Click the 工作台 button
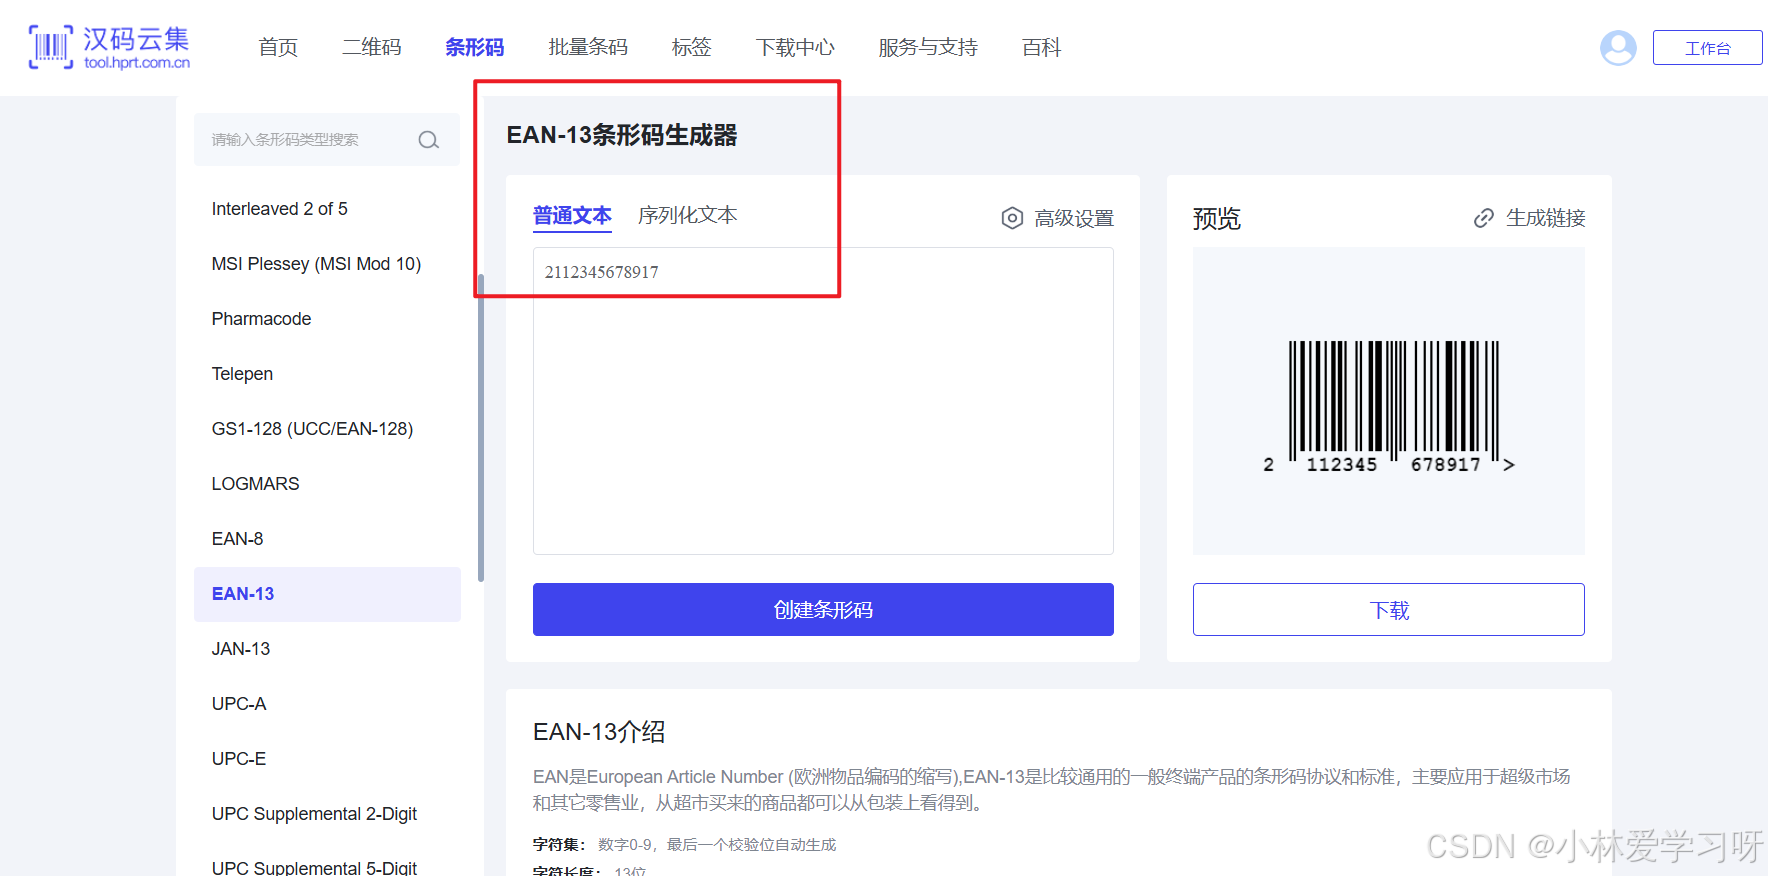Screen dimensions: 1768x876 tap(1708, 48)
